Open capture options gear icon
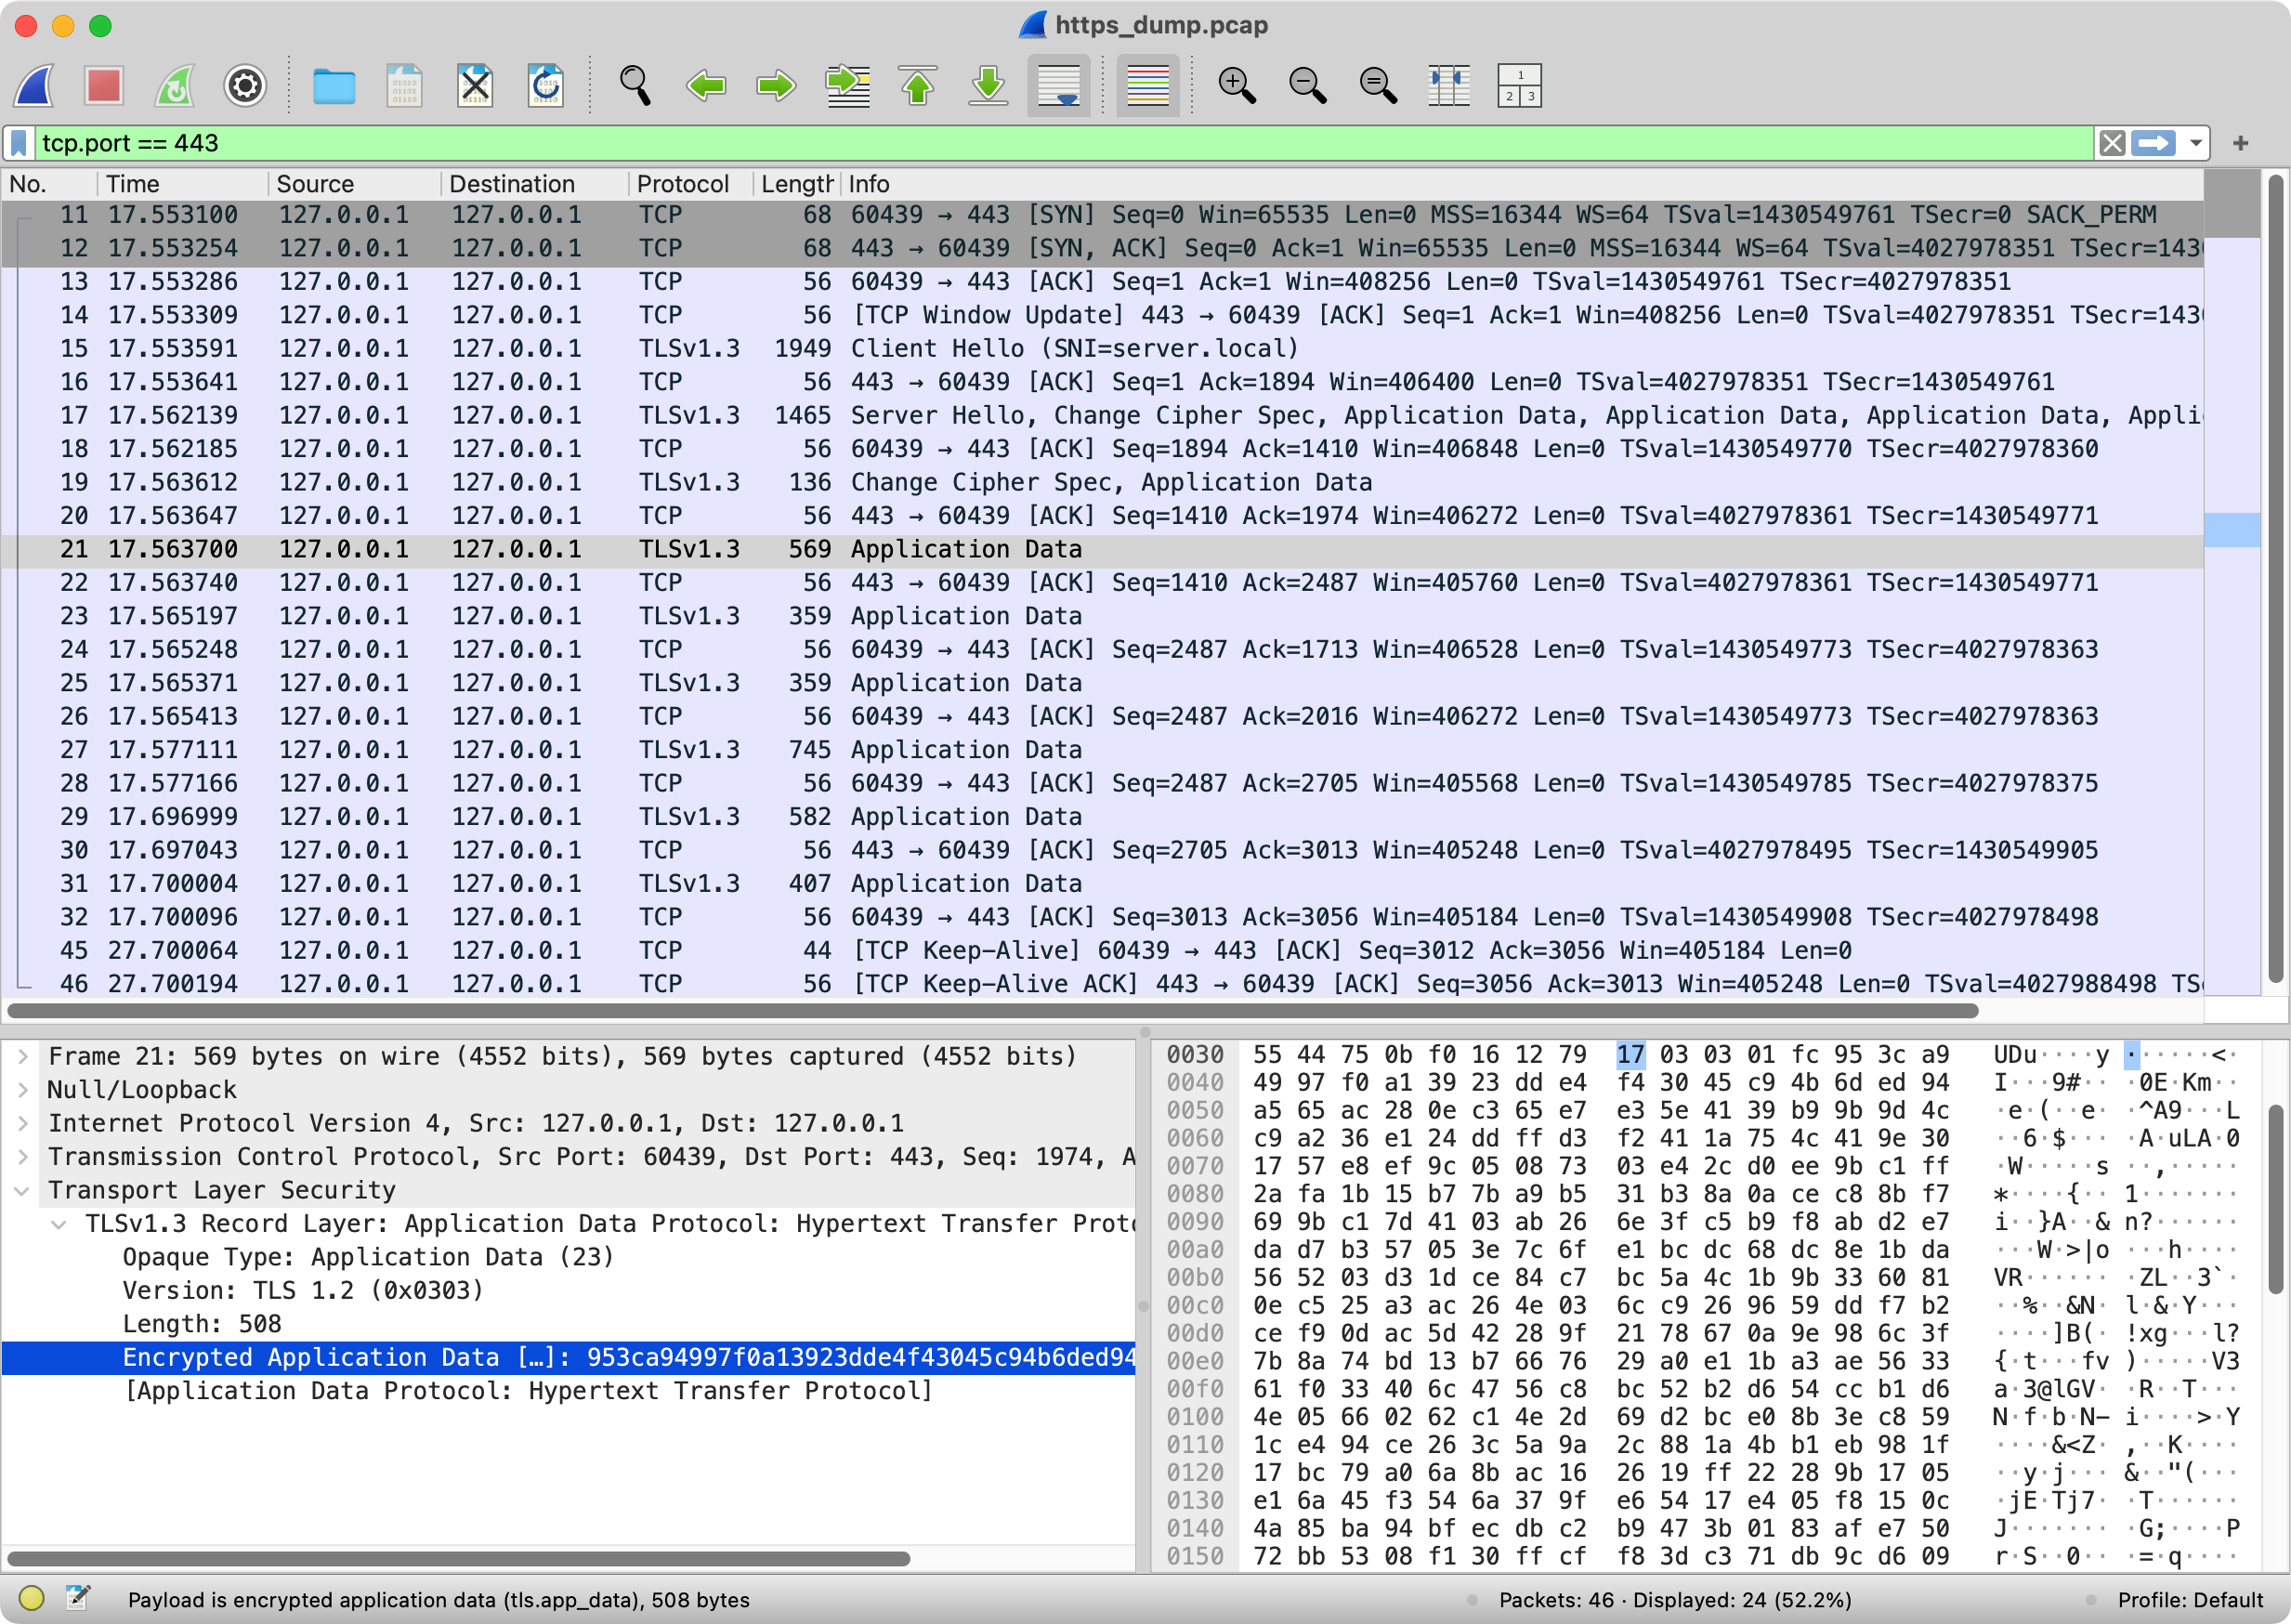Viewport: 2291px width, 1624px height. [x=245, y=86]
